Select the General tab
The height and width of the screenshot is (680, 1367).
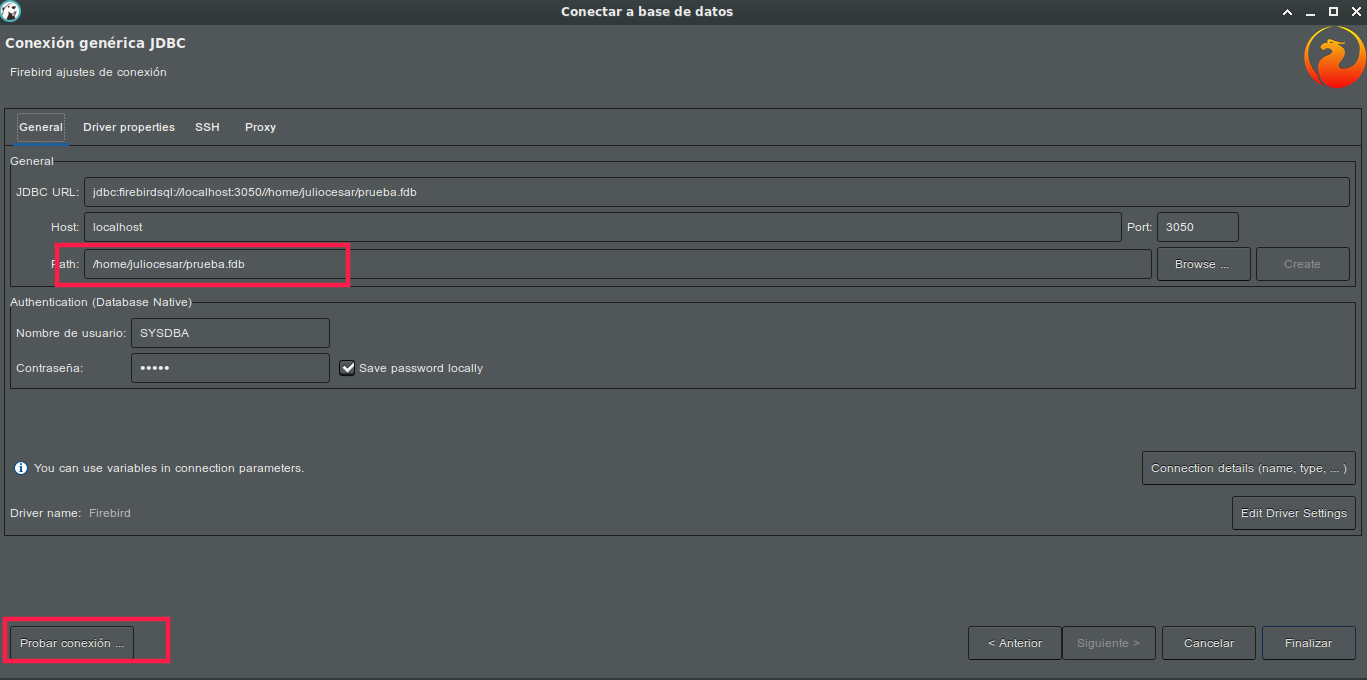click(x=40, y=127)
